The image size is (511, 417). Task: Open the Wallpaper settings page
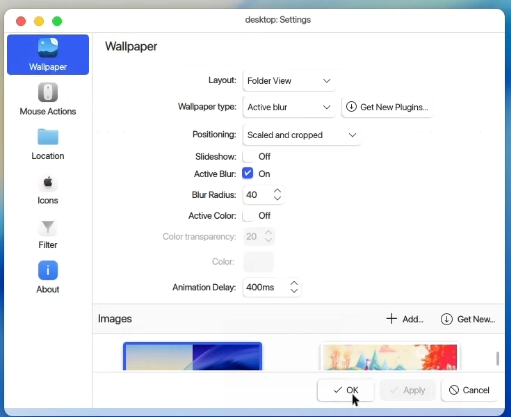coord(48,55)
